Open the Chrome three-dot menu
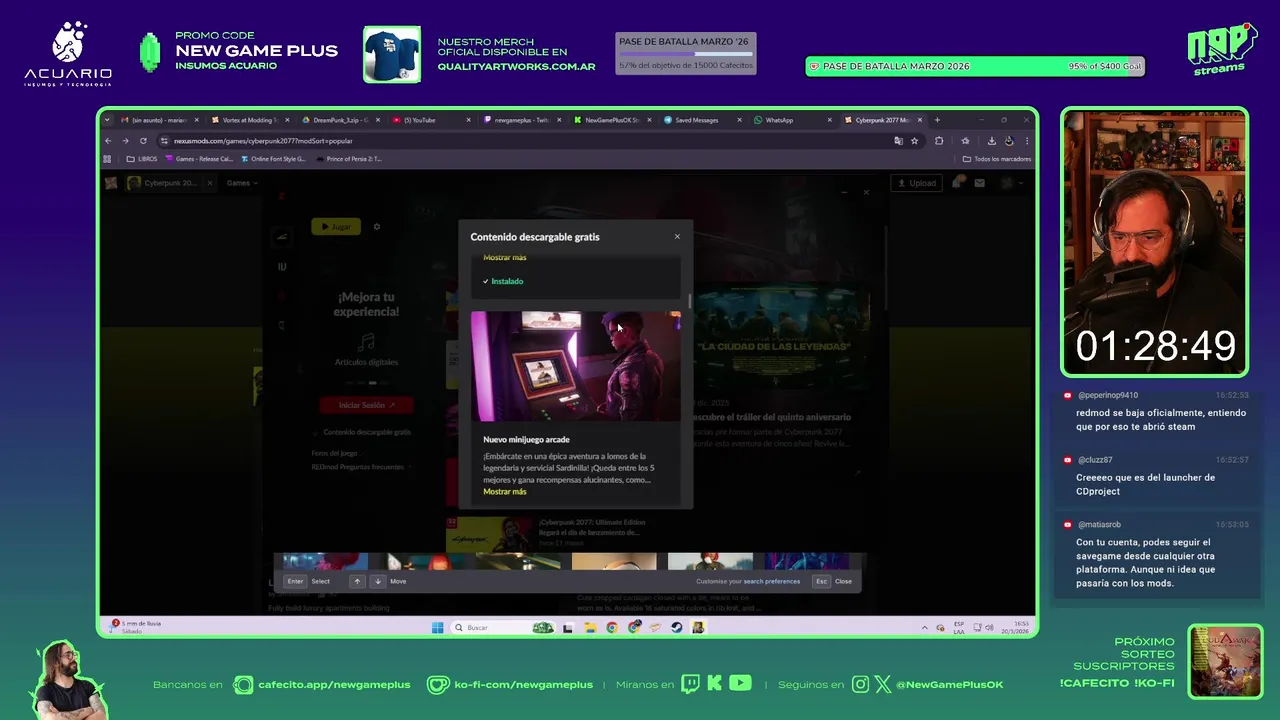The width and height of the screenshot is (1280, 720). point(1026,141)
